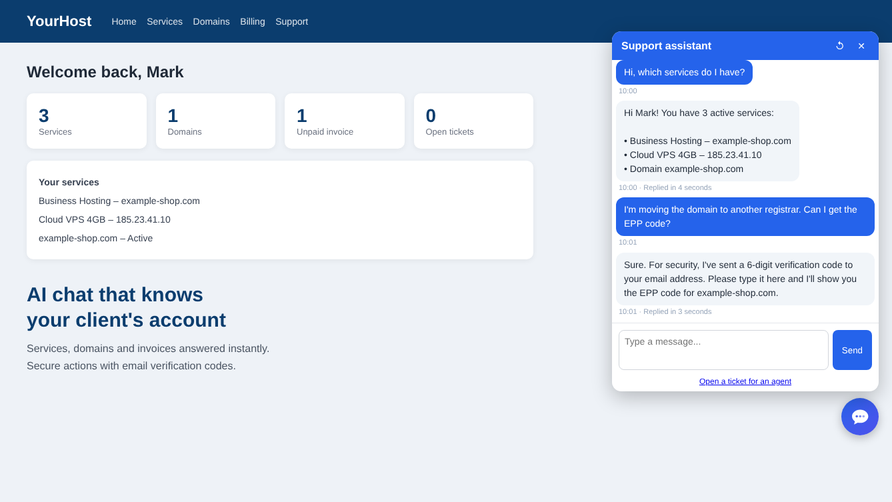Click the 'Welcome back, Mark' heading
This screenshot has height=502, width=892.
105,72
